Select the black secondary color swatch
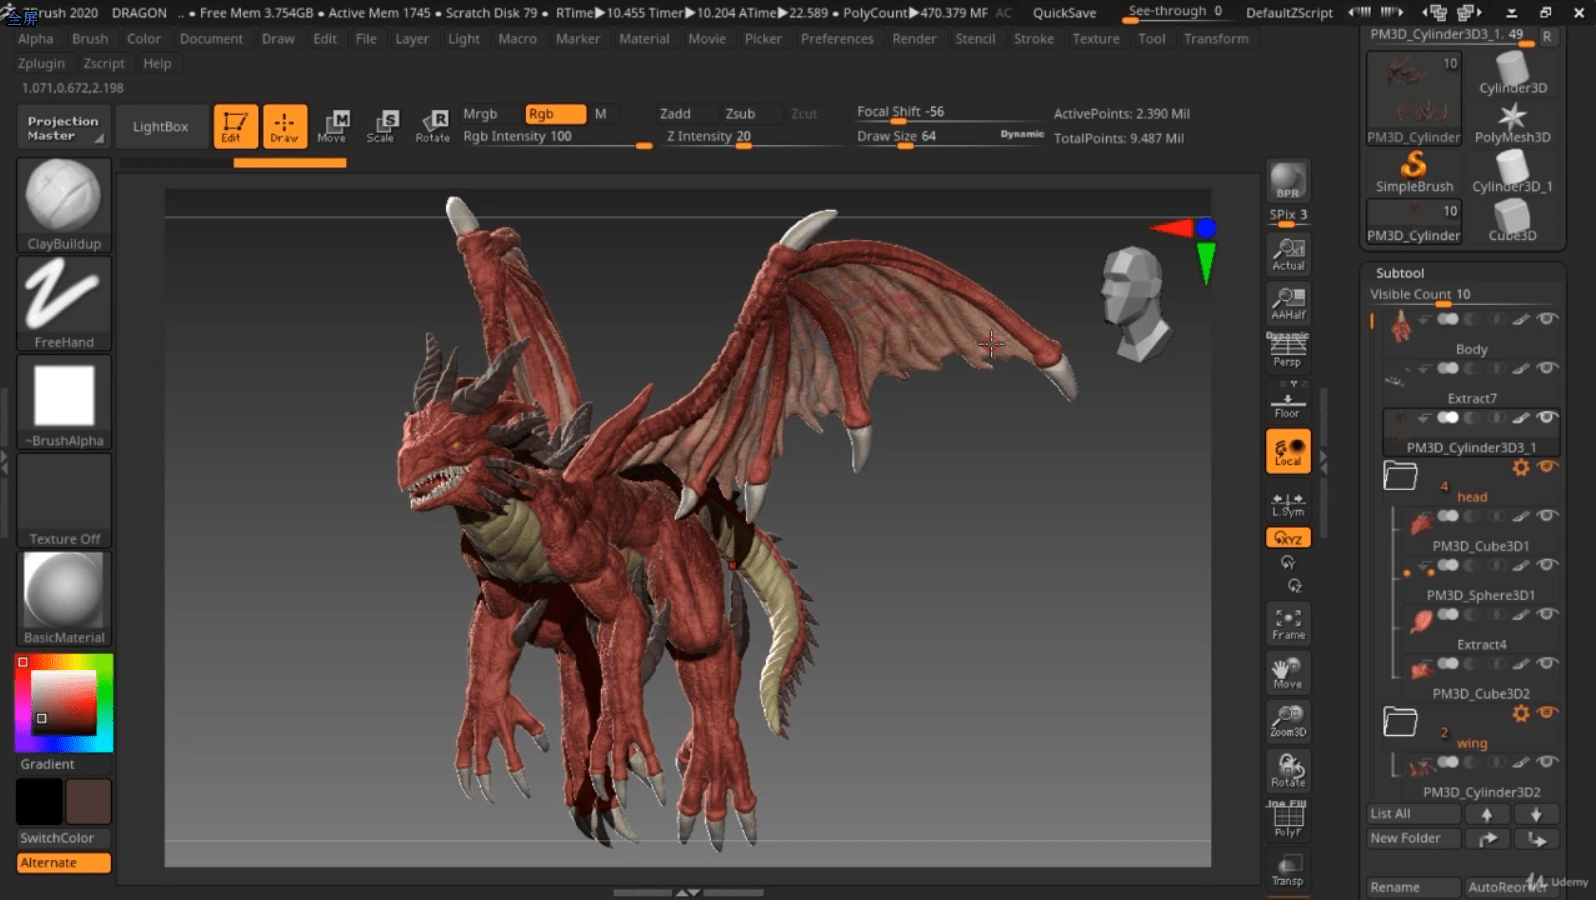This screenshot has height=900, width=1596. (x=39, y=802)
